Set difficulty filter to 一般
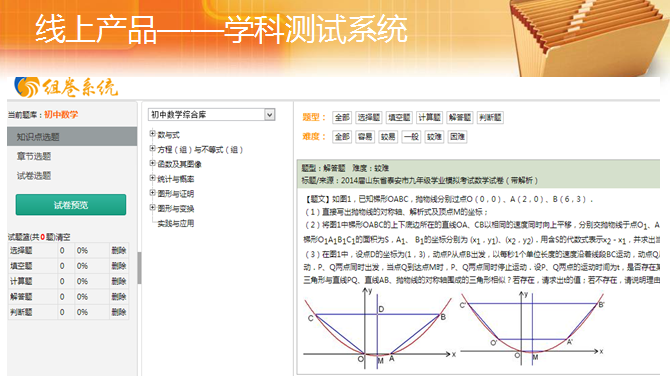The image size is (670, 376). click(411, 137)
